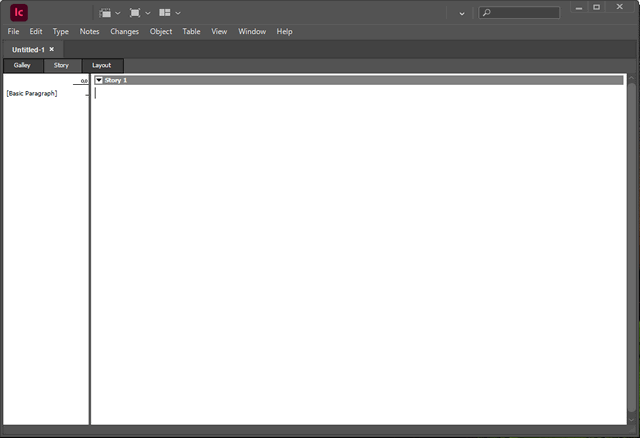The height and width of the screenshot is (438, 640).
Task: Click the Arrange Documents icon
Action: [165, 12]
